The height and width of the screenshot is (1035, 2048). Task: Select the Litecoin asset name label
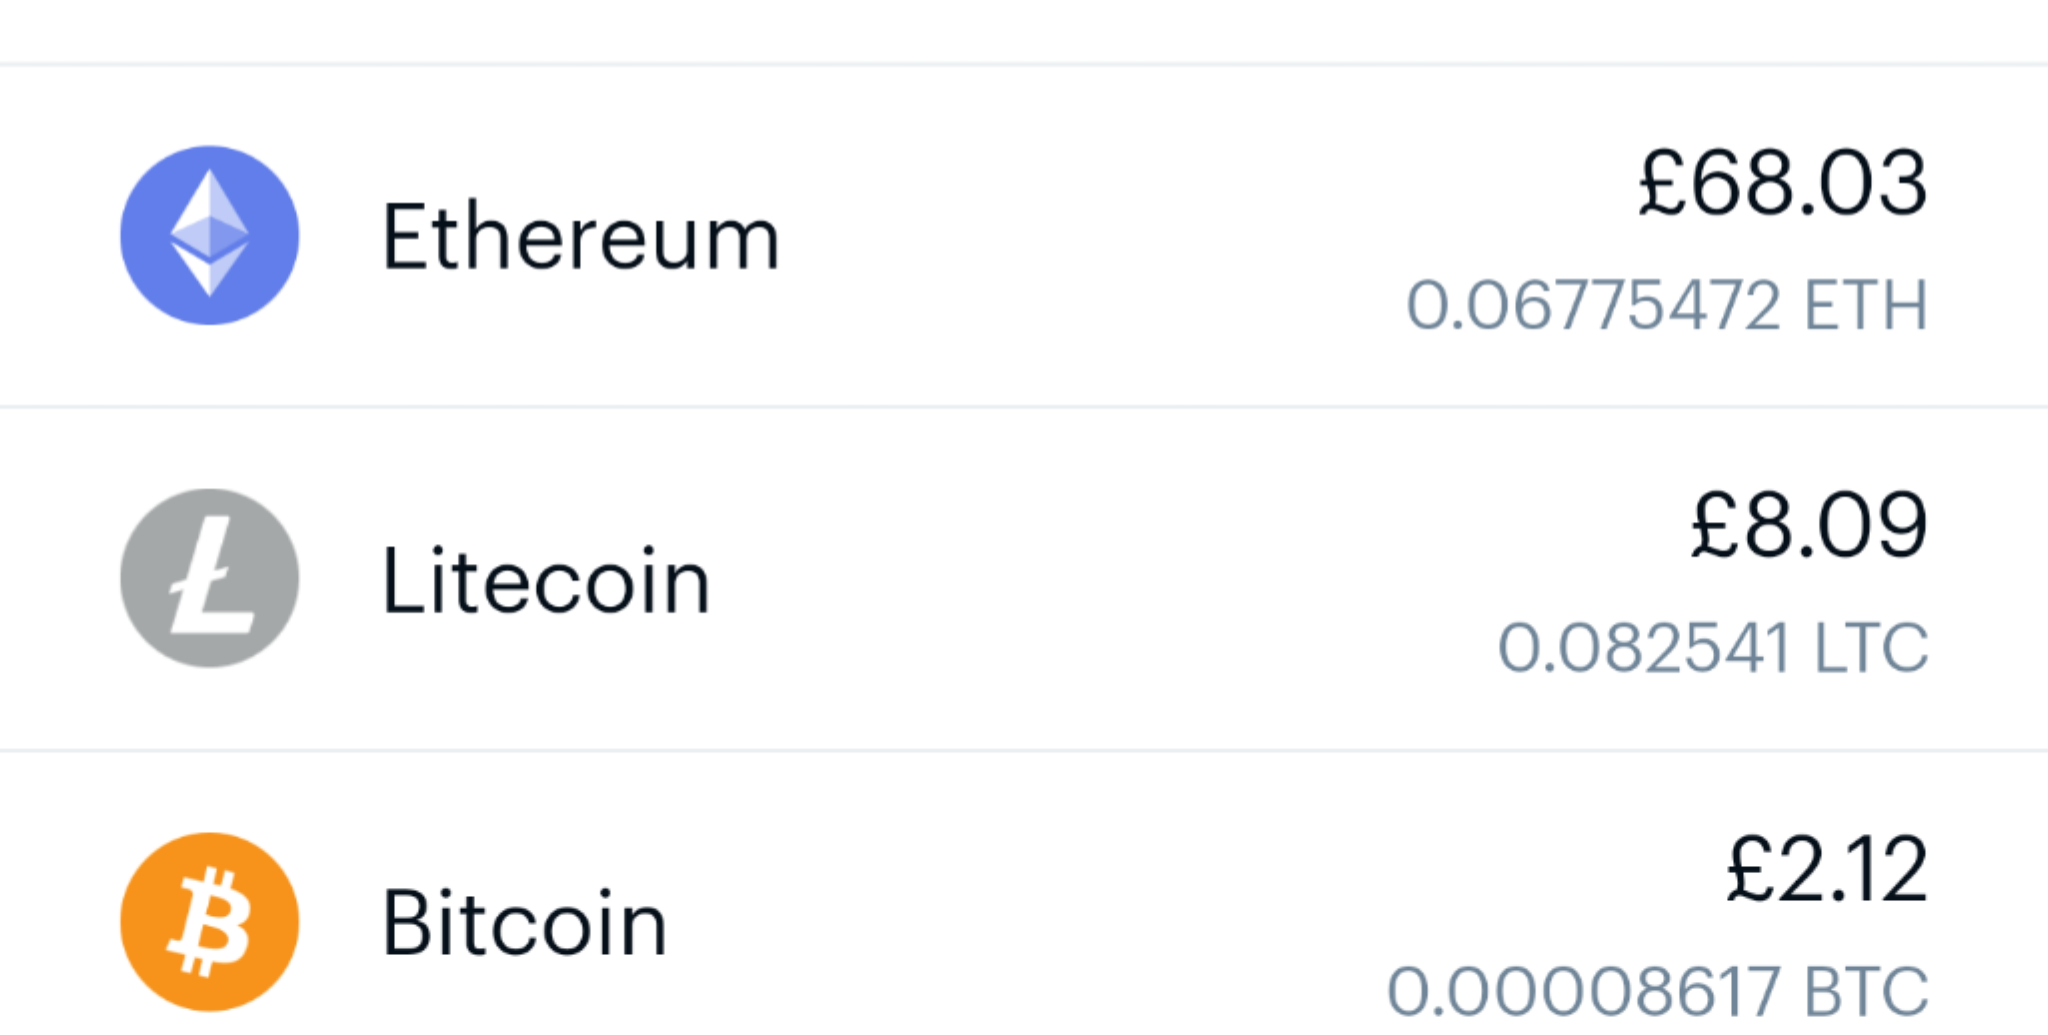[546, 581]
